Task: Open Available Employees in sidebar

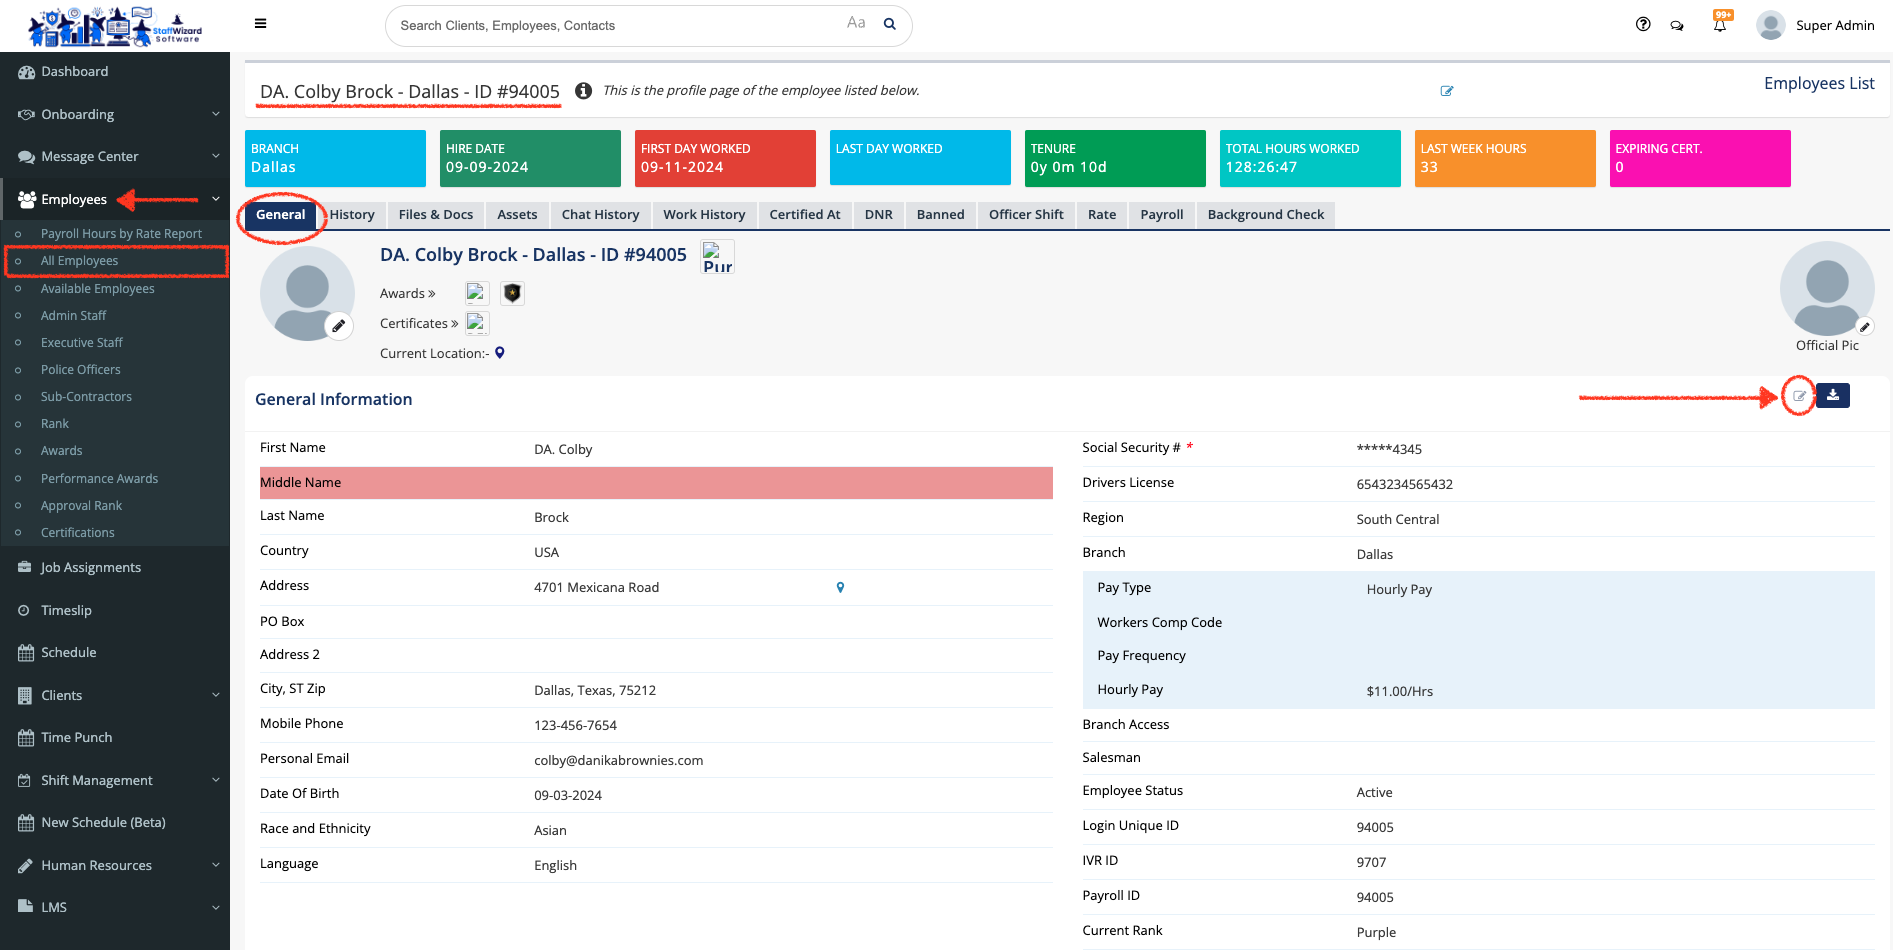Action: (x=97, y=289)
